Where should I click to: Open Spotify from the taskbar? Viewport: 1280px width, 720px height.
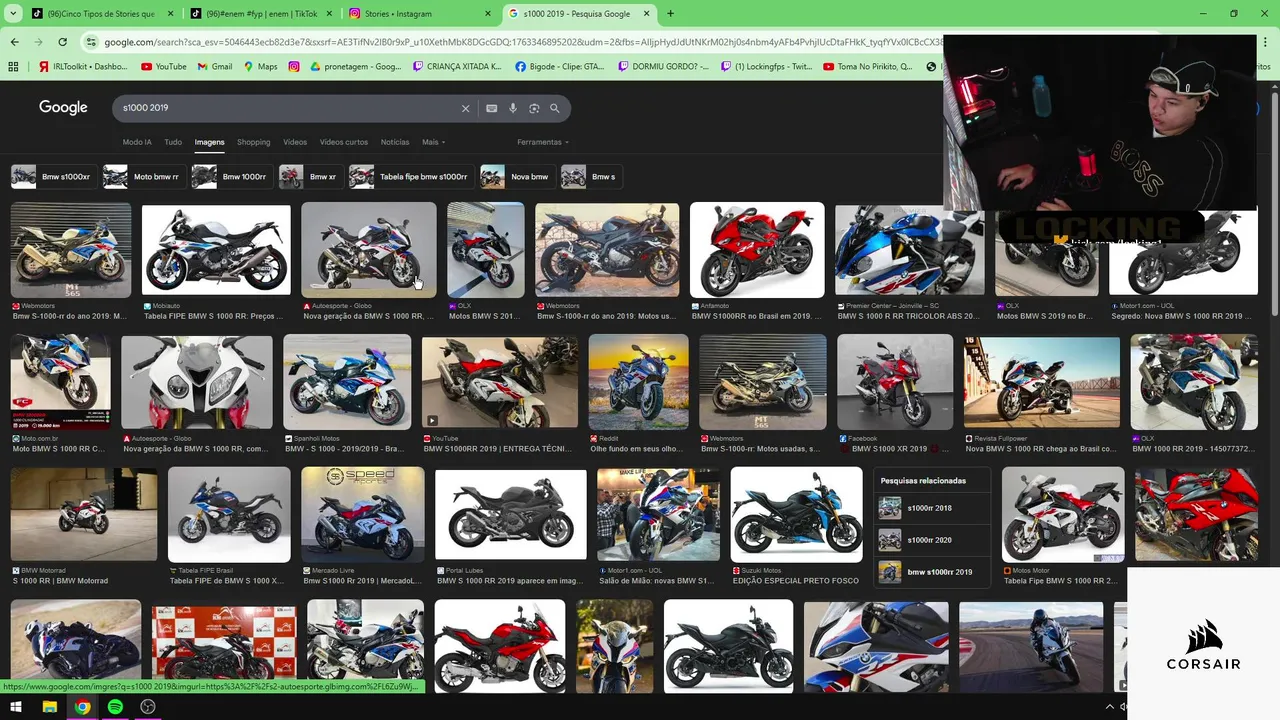(x=115, y=707)
